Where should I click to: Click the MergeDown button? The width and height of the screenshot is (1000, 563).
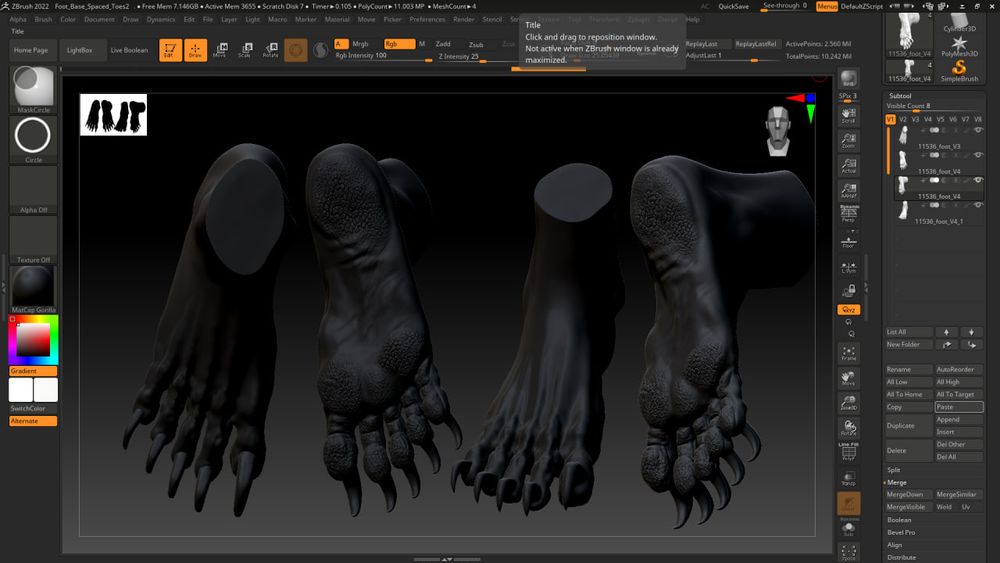pyautogui.click(x=909, y=495)
